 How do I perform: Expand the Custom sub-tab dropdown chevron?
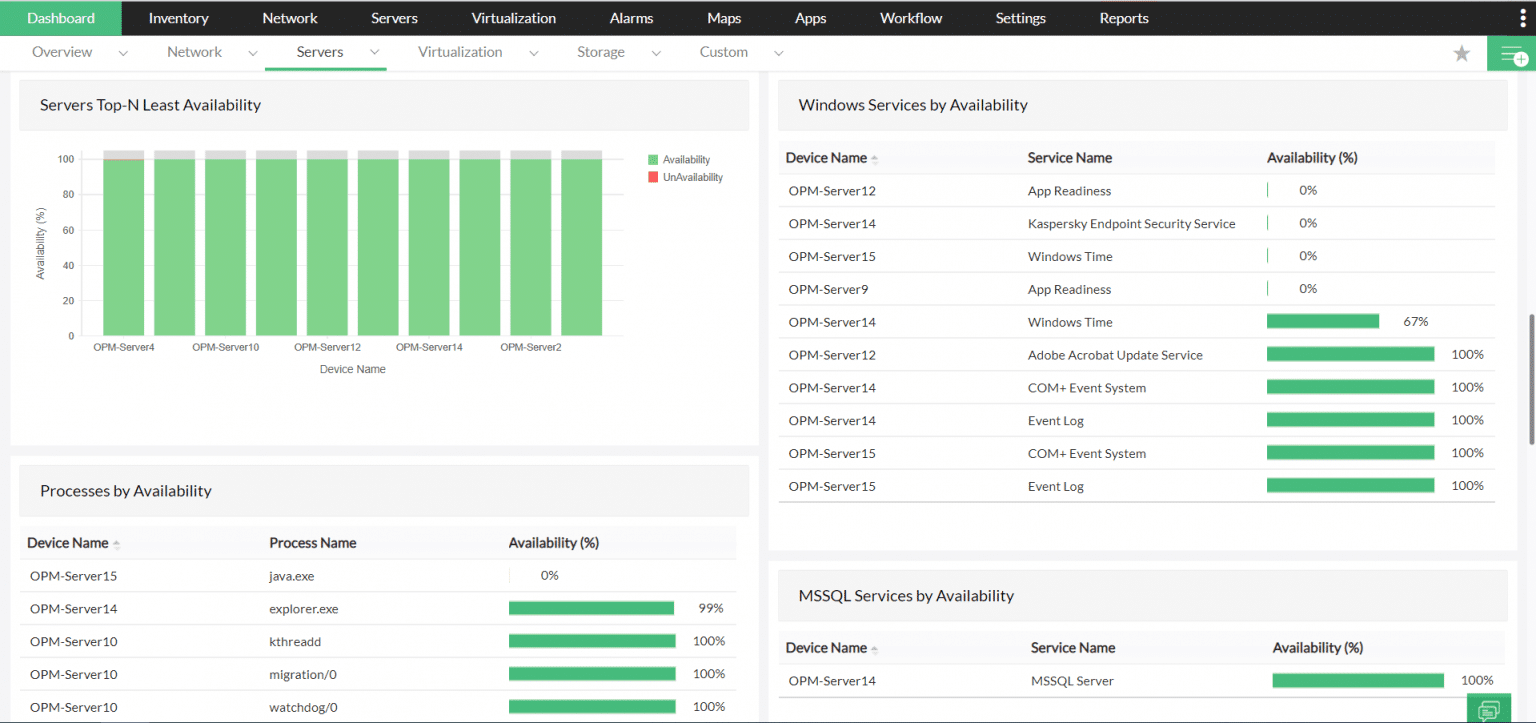pyautogui.click(x=778, y=53)
